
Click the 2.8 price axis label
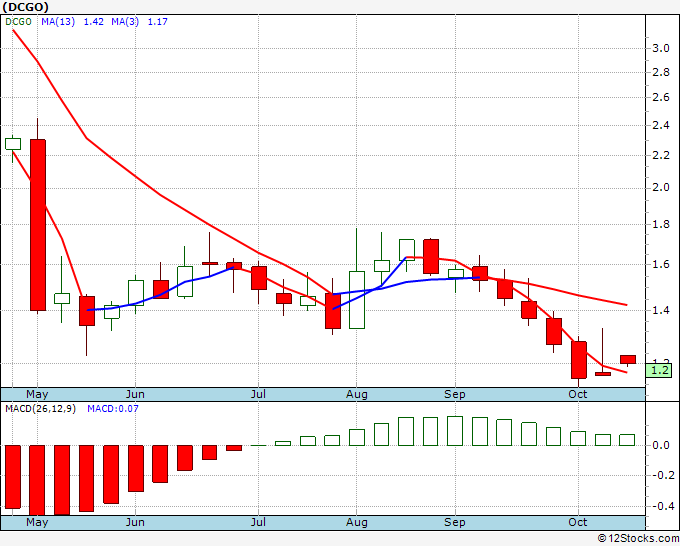[661, 72]
